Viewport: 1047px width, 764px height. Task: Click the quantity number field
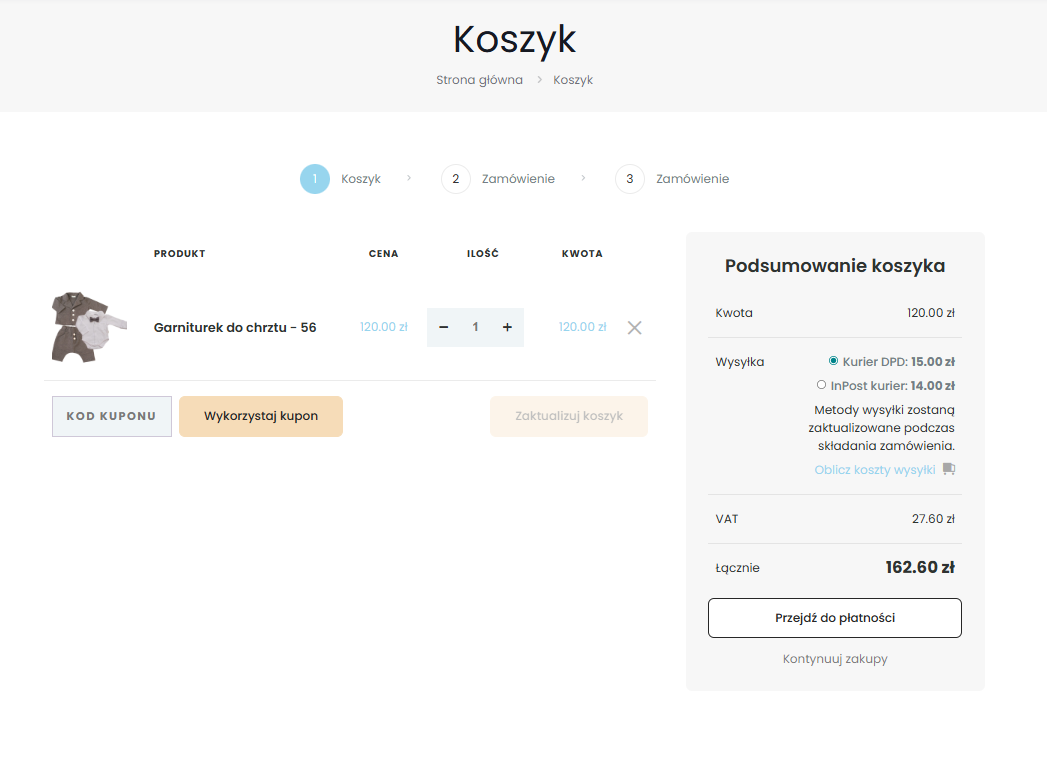point(476,327)
